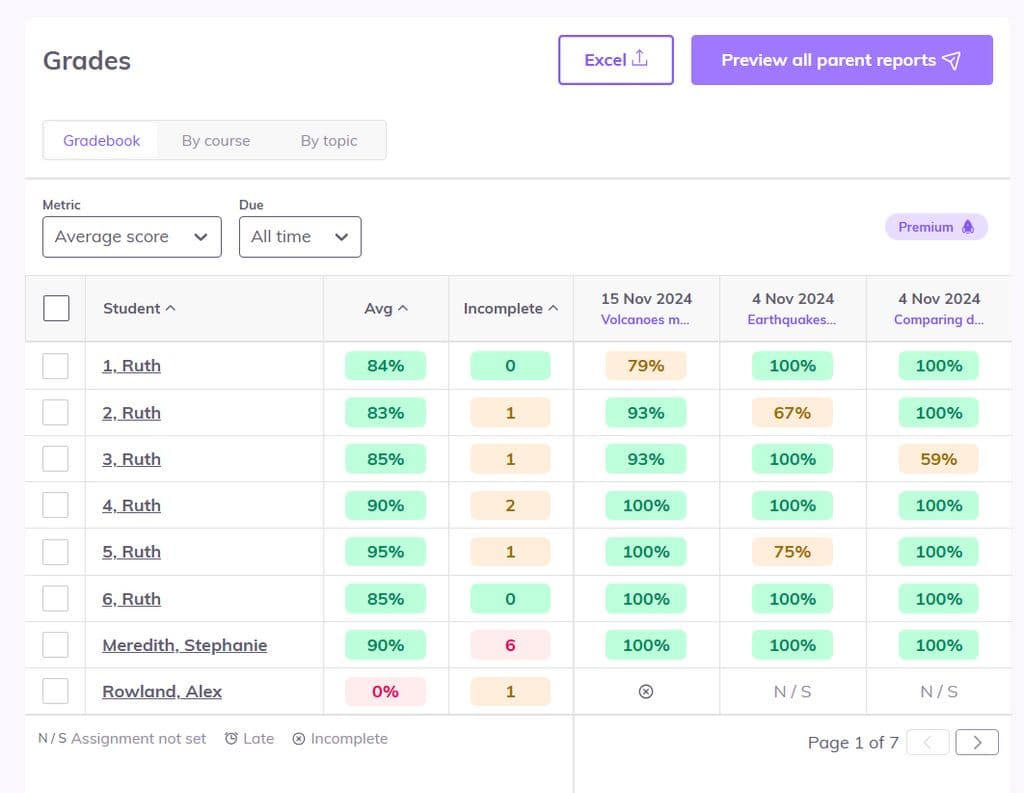This screenshot has height=793, width=1024.
Task: Open the Metric dropdown showing Average score
Action: [x=131, y=237]
